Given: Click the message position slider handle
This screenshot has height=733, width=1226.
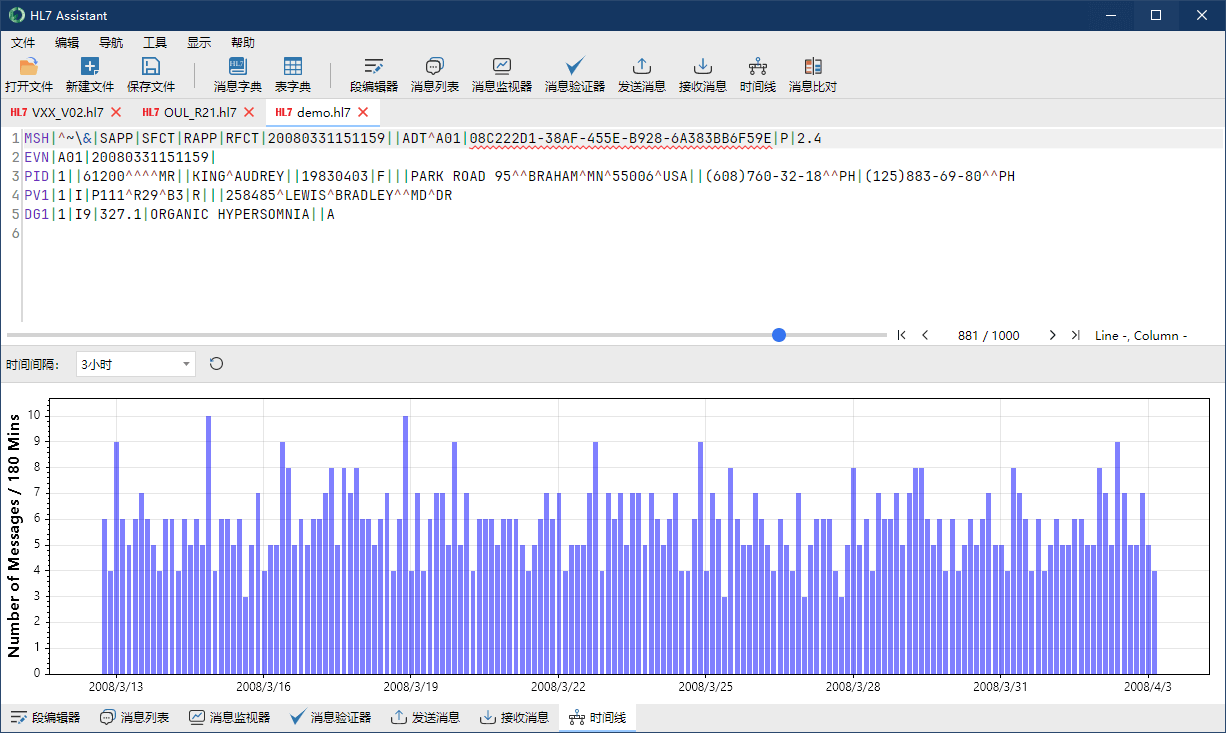Looking at the screenshot, I should (779, 336).
